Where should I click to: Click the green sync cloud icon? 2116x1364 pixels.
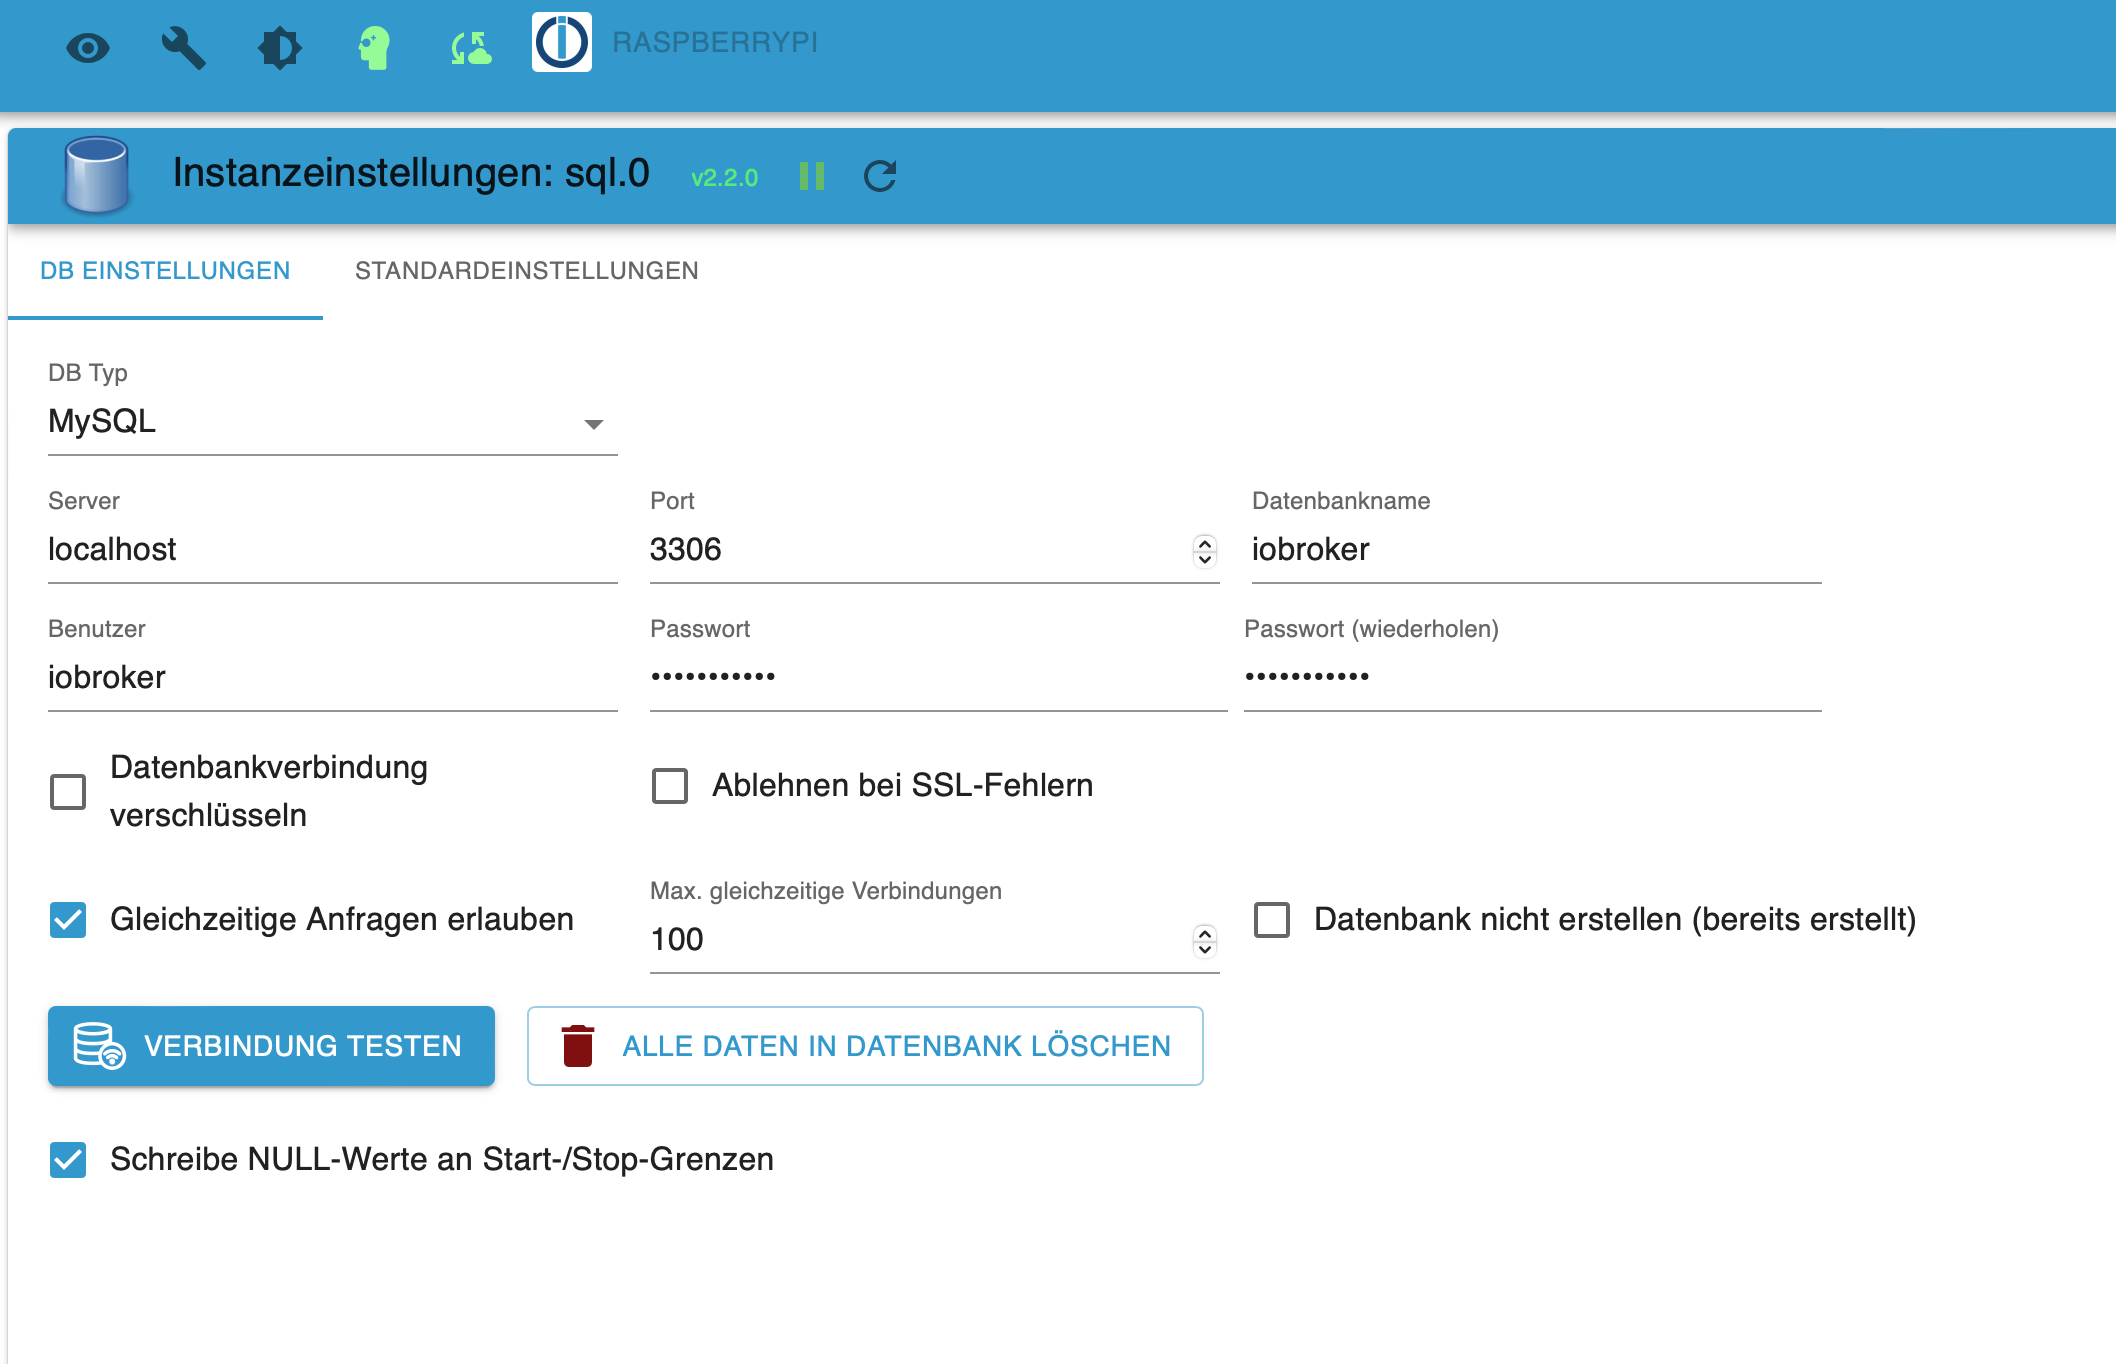(470, 47)
